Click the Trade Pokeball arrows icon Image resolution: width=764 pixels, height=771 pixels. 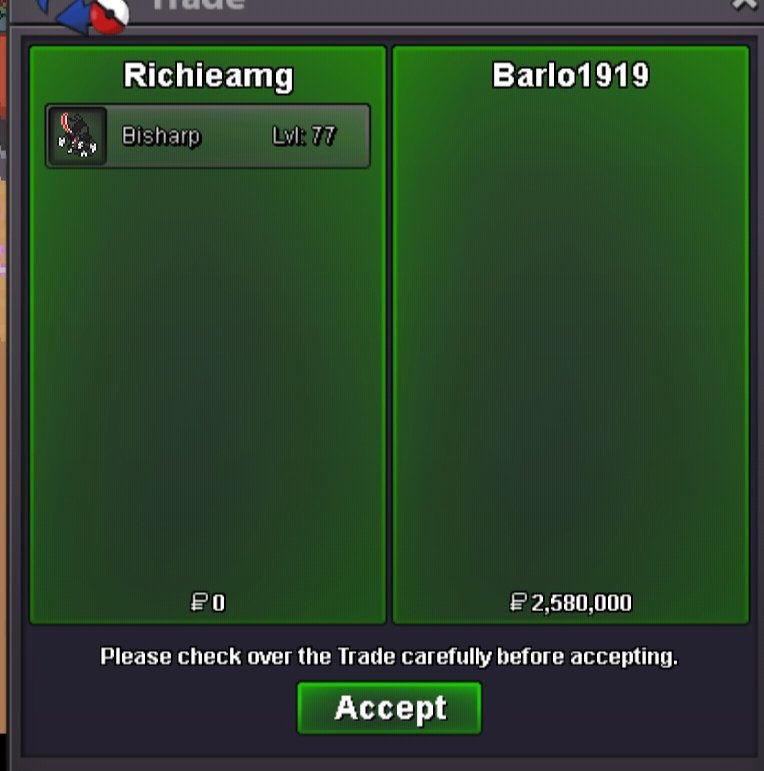click(86, 14)
